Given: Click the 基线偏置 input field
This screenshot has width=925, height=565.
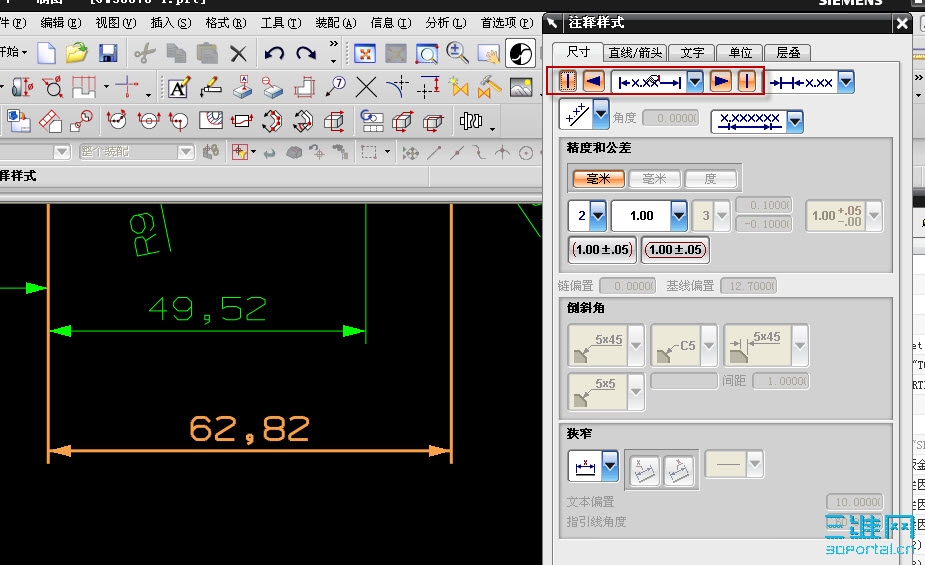Looking at the screenshot, I should click(x=749, y=286).
